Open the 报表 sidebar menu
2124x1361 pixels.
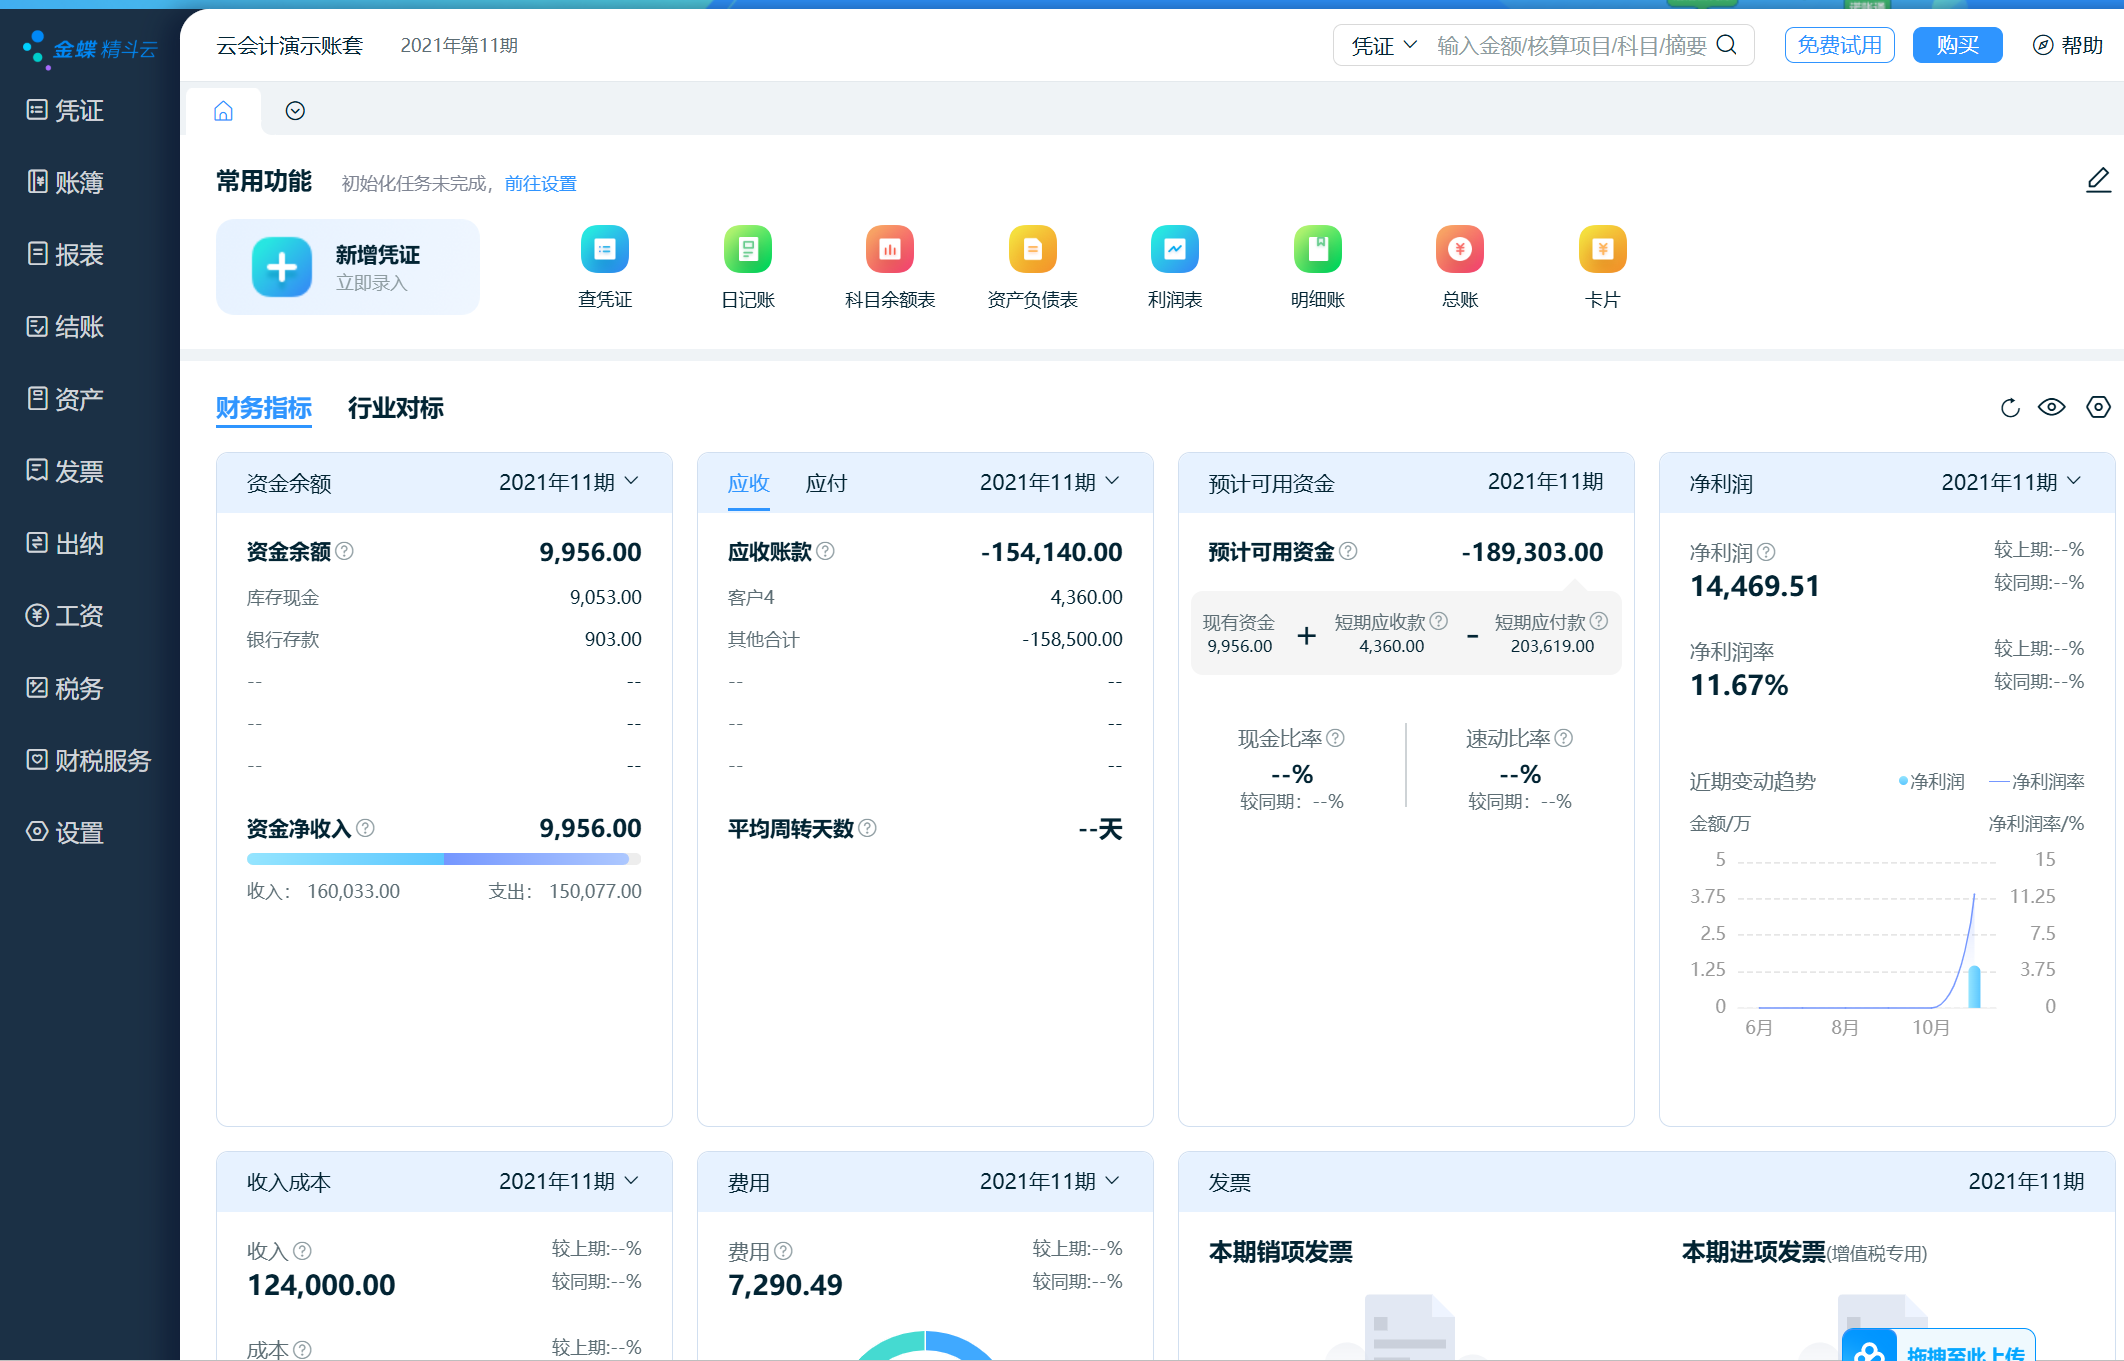(x=66, y=254)
